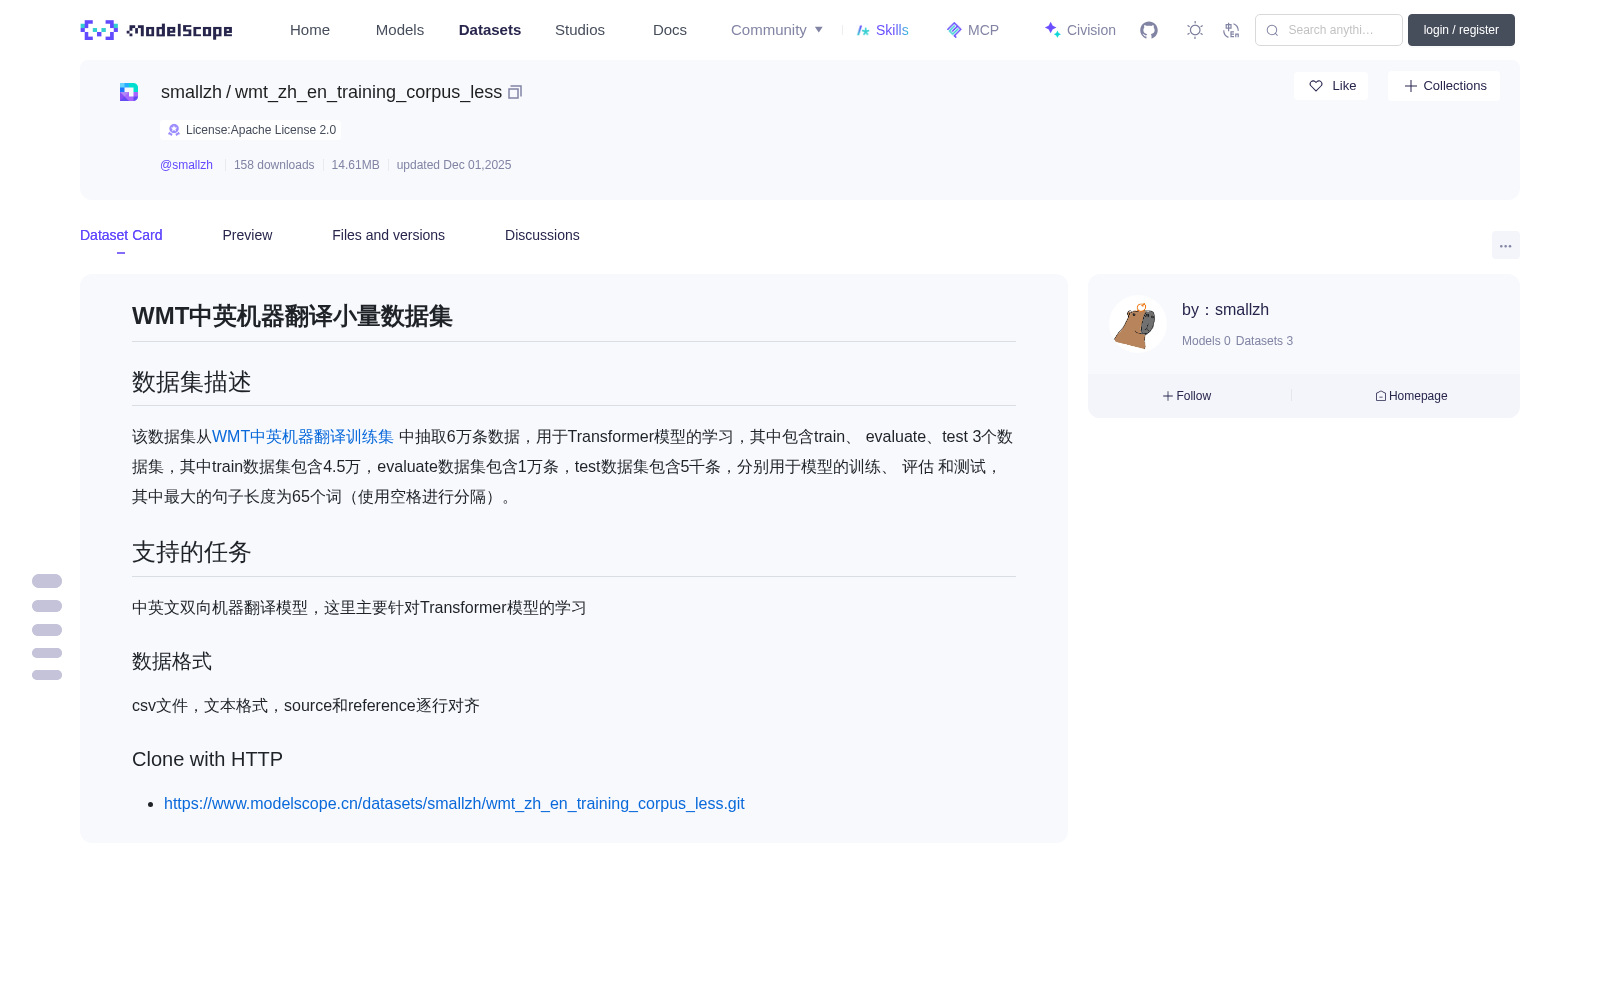This screenshot has height=1000, width=1600.
Task: Click the smallzh capybara avatar
Action: (1137, 324)
